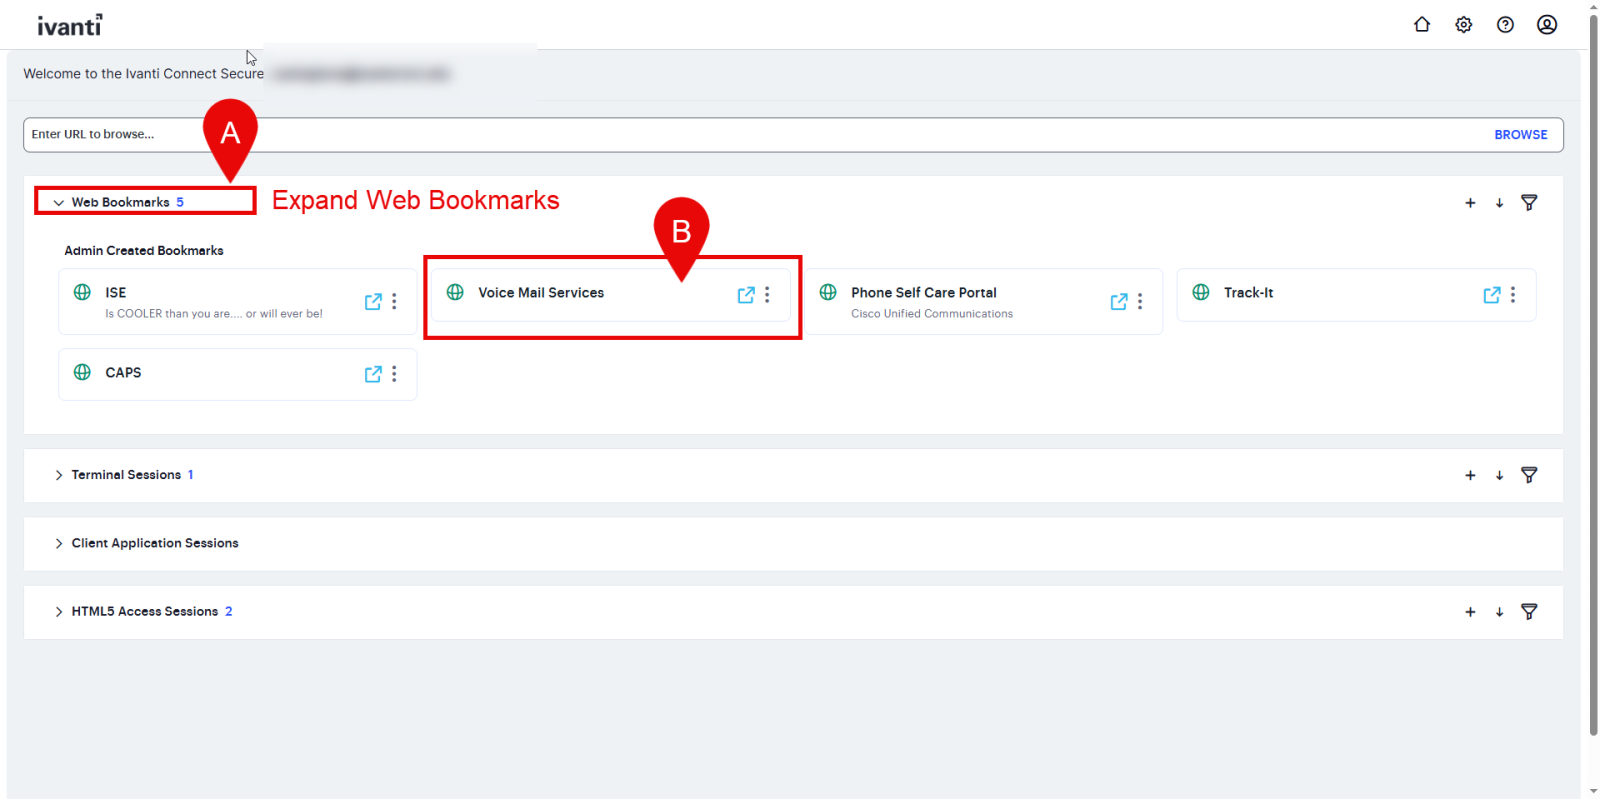Open Voice Mail Services more options menu

coord(767,294)
